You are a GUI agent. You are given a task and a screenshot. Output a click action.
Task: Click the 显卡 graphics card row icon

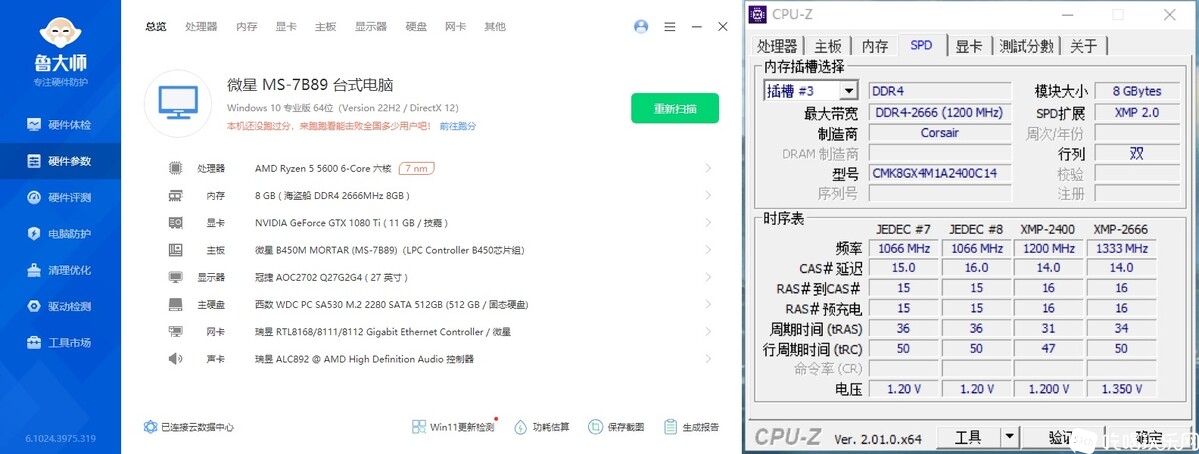click(175, 223)
